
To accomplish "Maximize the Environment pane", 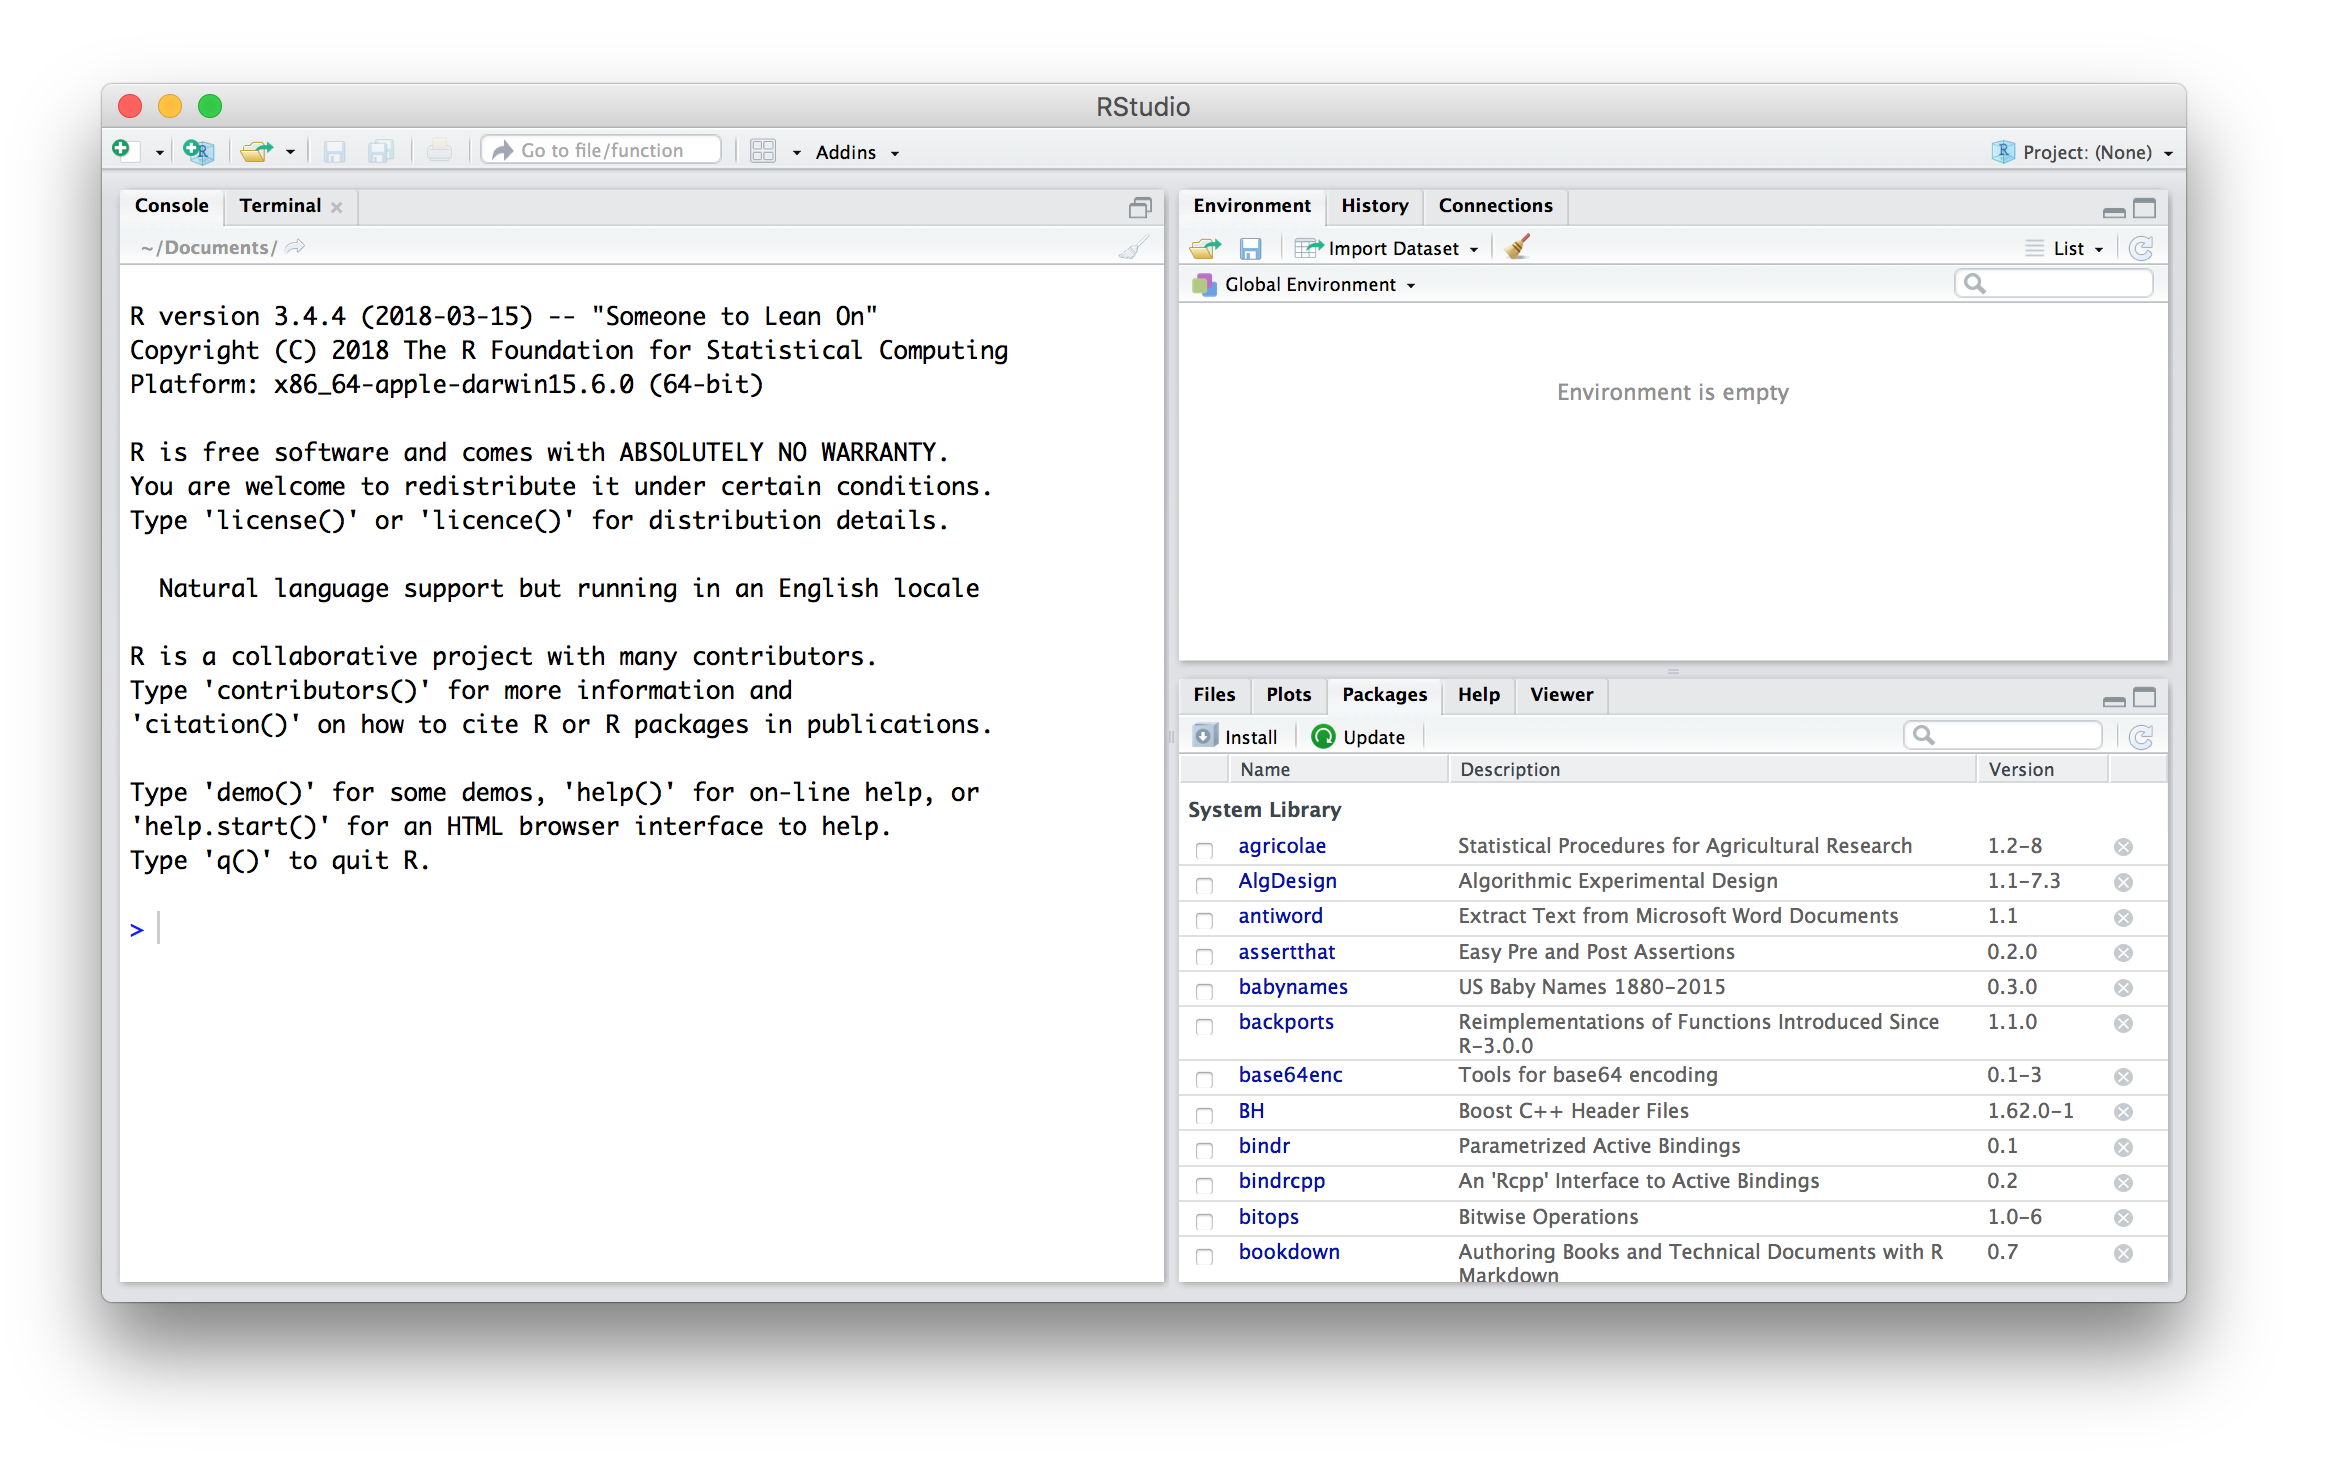I will tap(2145, 208).
